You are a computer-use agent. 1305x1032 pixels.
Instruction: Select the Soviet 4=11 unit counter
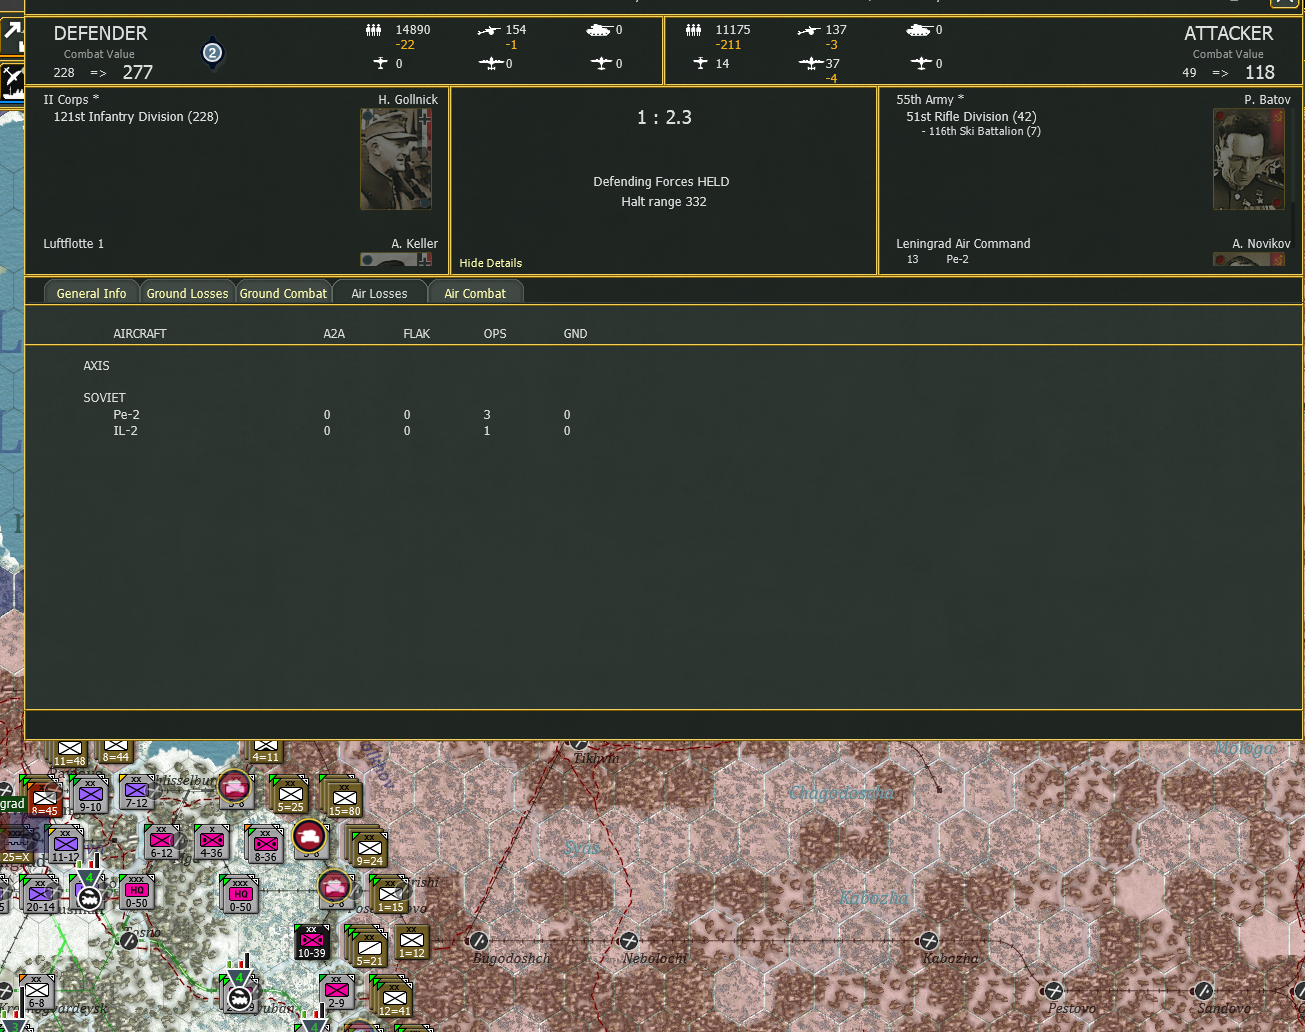click(x=266, y=750)
